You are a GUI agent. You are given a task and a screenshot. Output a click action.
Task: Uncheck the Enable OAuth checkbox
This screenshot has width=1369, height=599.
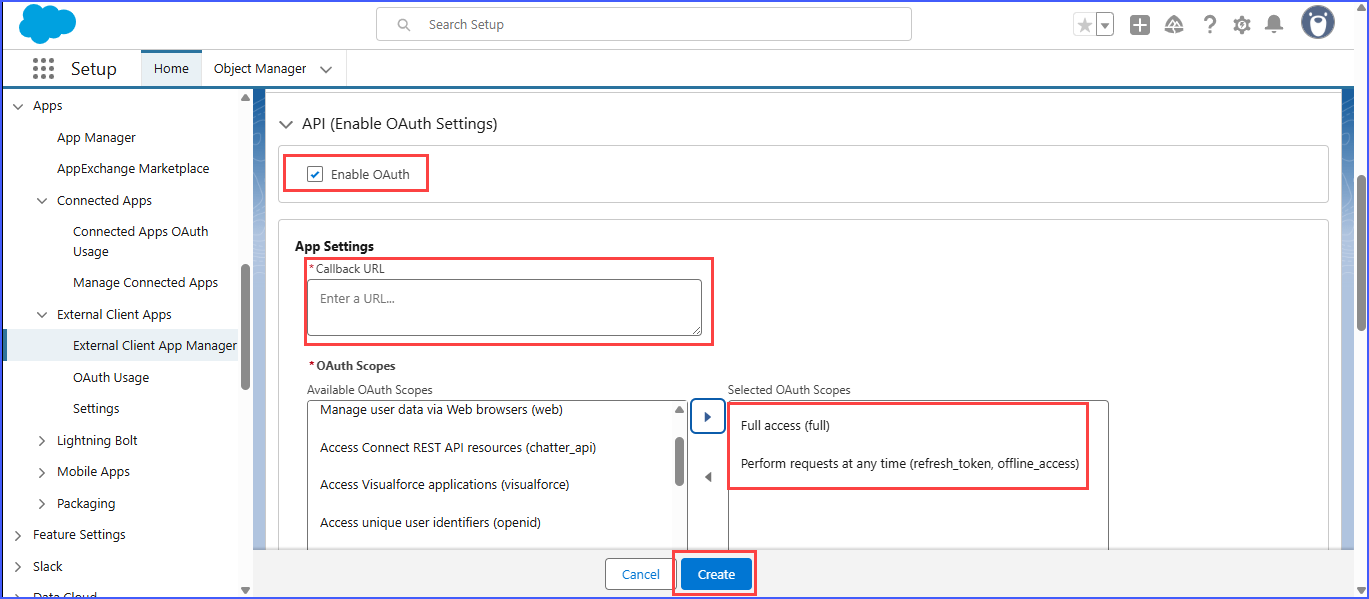315,174
